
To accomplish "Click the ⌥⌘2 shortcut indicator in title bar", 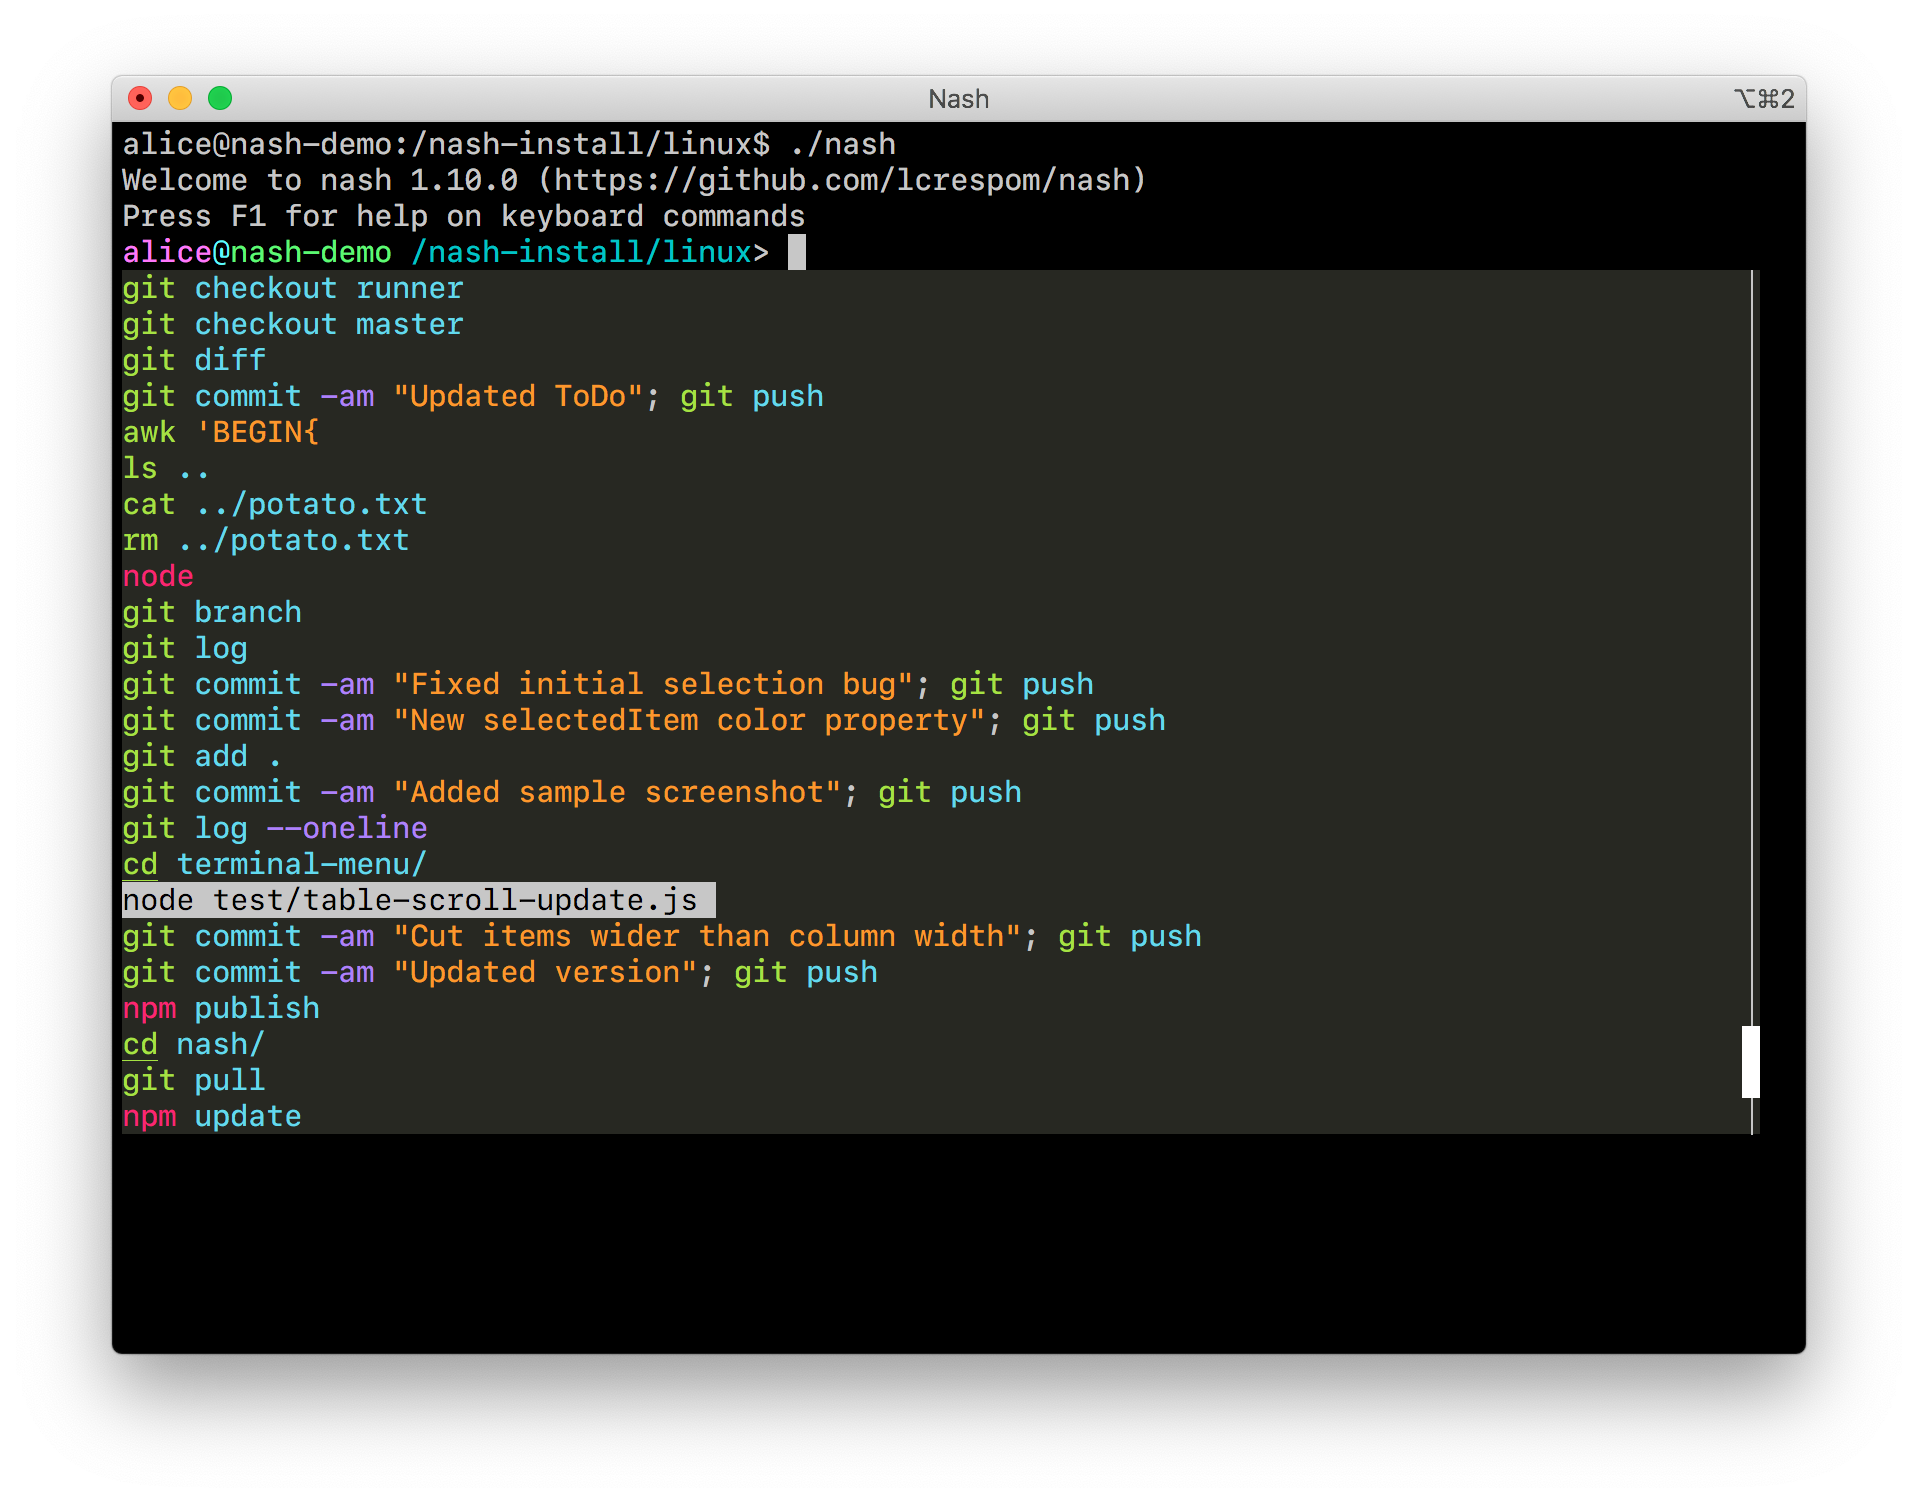I will click(1764, 99).
